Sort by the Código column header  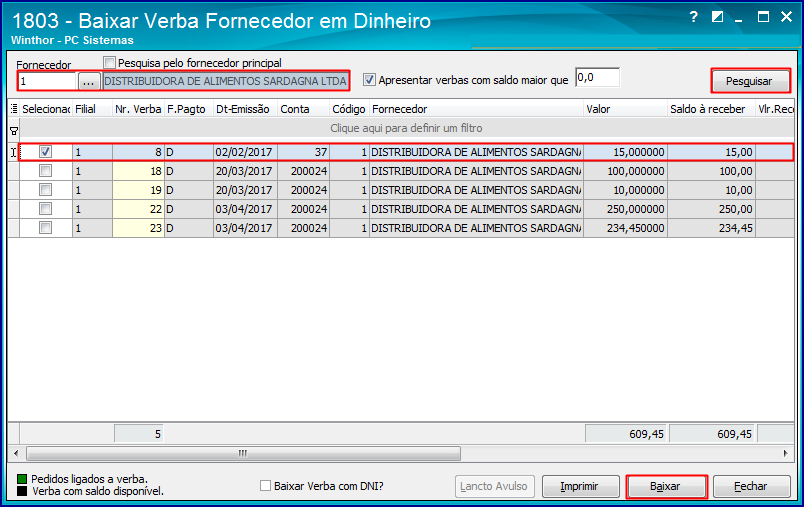(x=349, y=109)
